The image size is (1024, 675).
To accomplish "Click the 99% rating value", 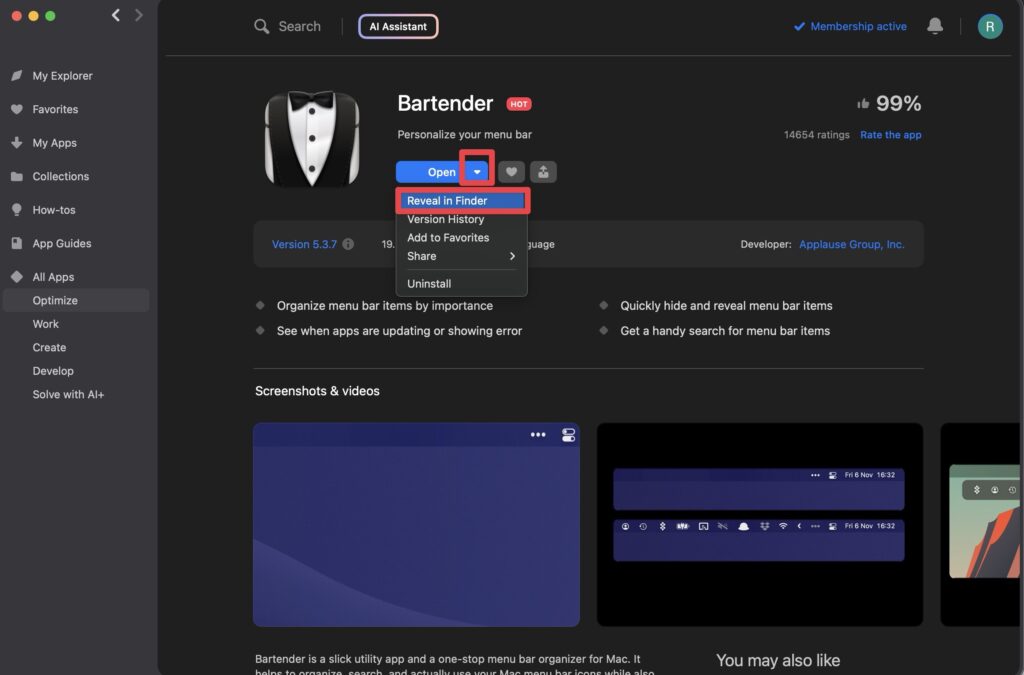I will [x=898, y=103].
